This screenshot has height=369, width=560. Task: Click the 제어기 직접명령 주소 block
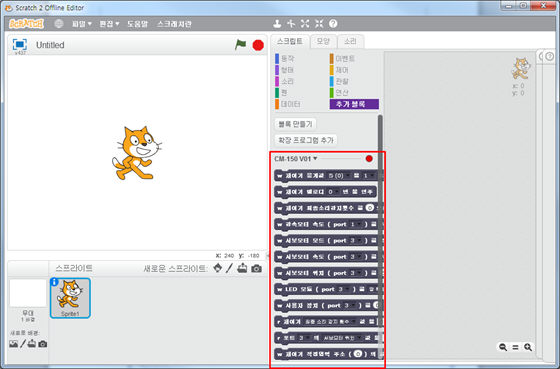[x=328, y=354]
